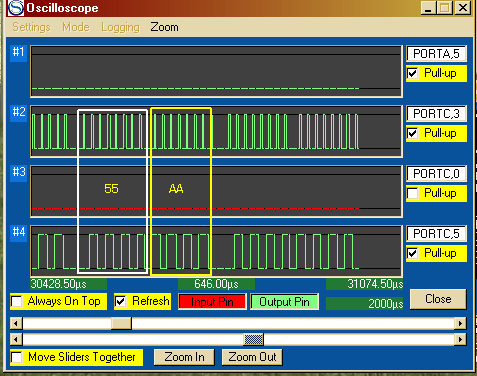The width and height of the screenshot is (477, 376).
Task: Select the #4 channel label
Action: tap(19, 232)
